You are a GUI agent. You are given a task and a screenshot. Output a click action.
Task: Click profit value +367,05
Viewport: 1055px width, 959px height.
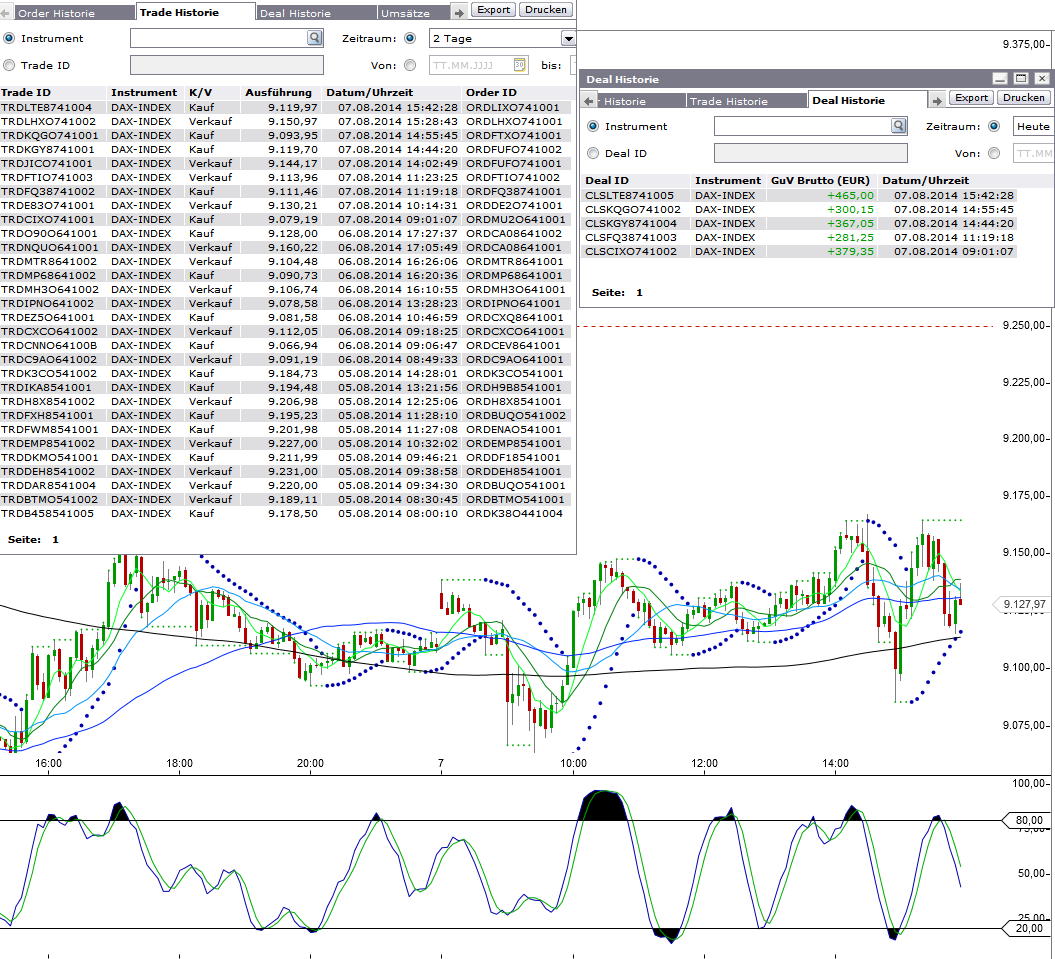click(x=850, y=223)
